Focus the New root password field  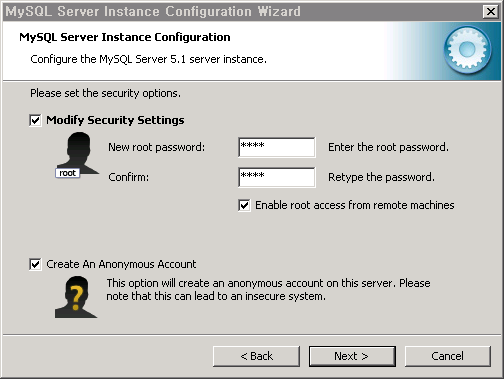(x=277, y=147)
